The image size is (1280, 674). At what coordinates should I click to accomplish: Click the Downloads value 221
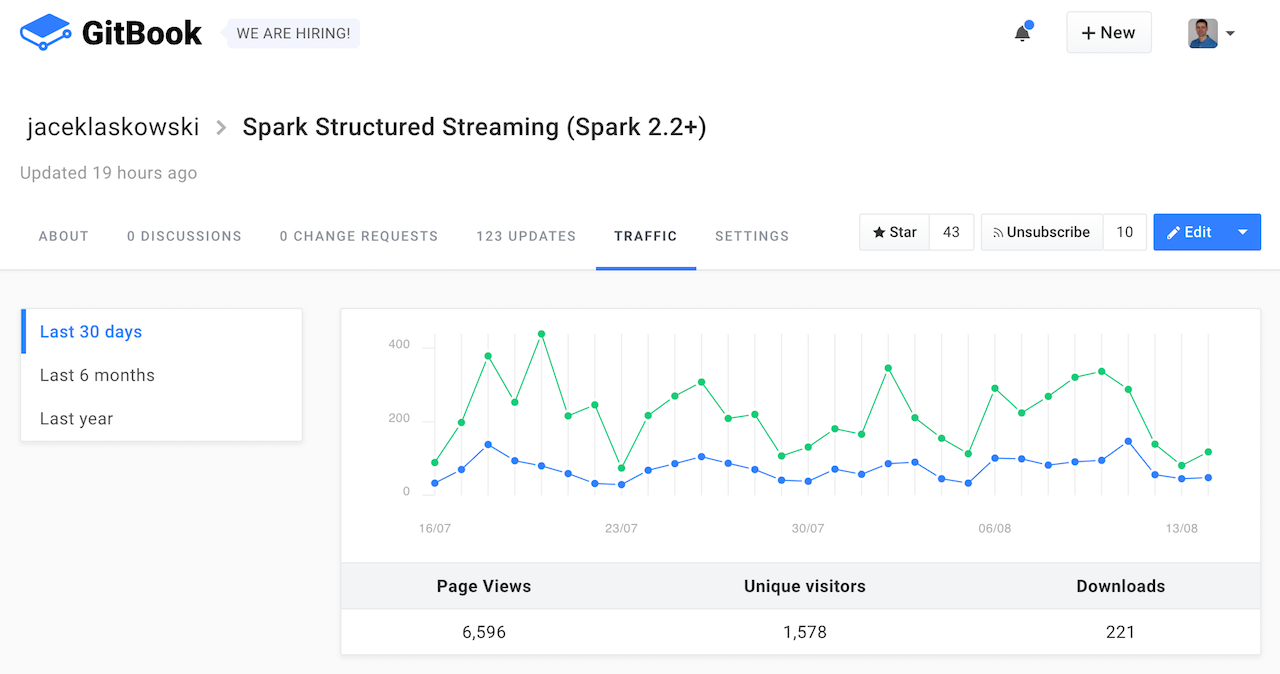coord(1121,632)
